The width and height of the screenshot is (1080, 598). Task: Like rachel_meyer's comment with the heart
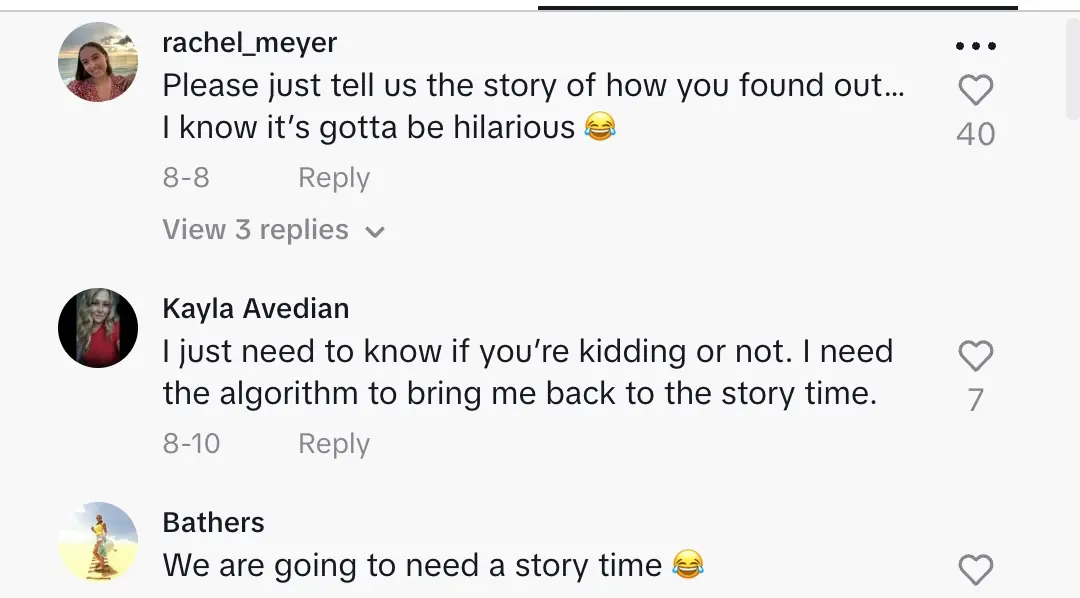point(975,91)
